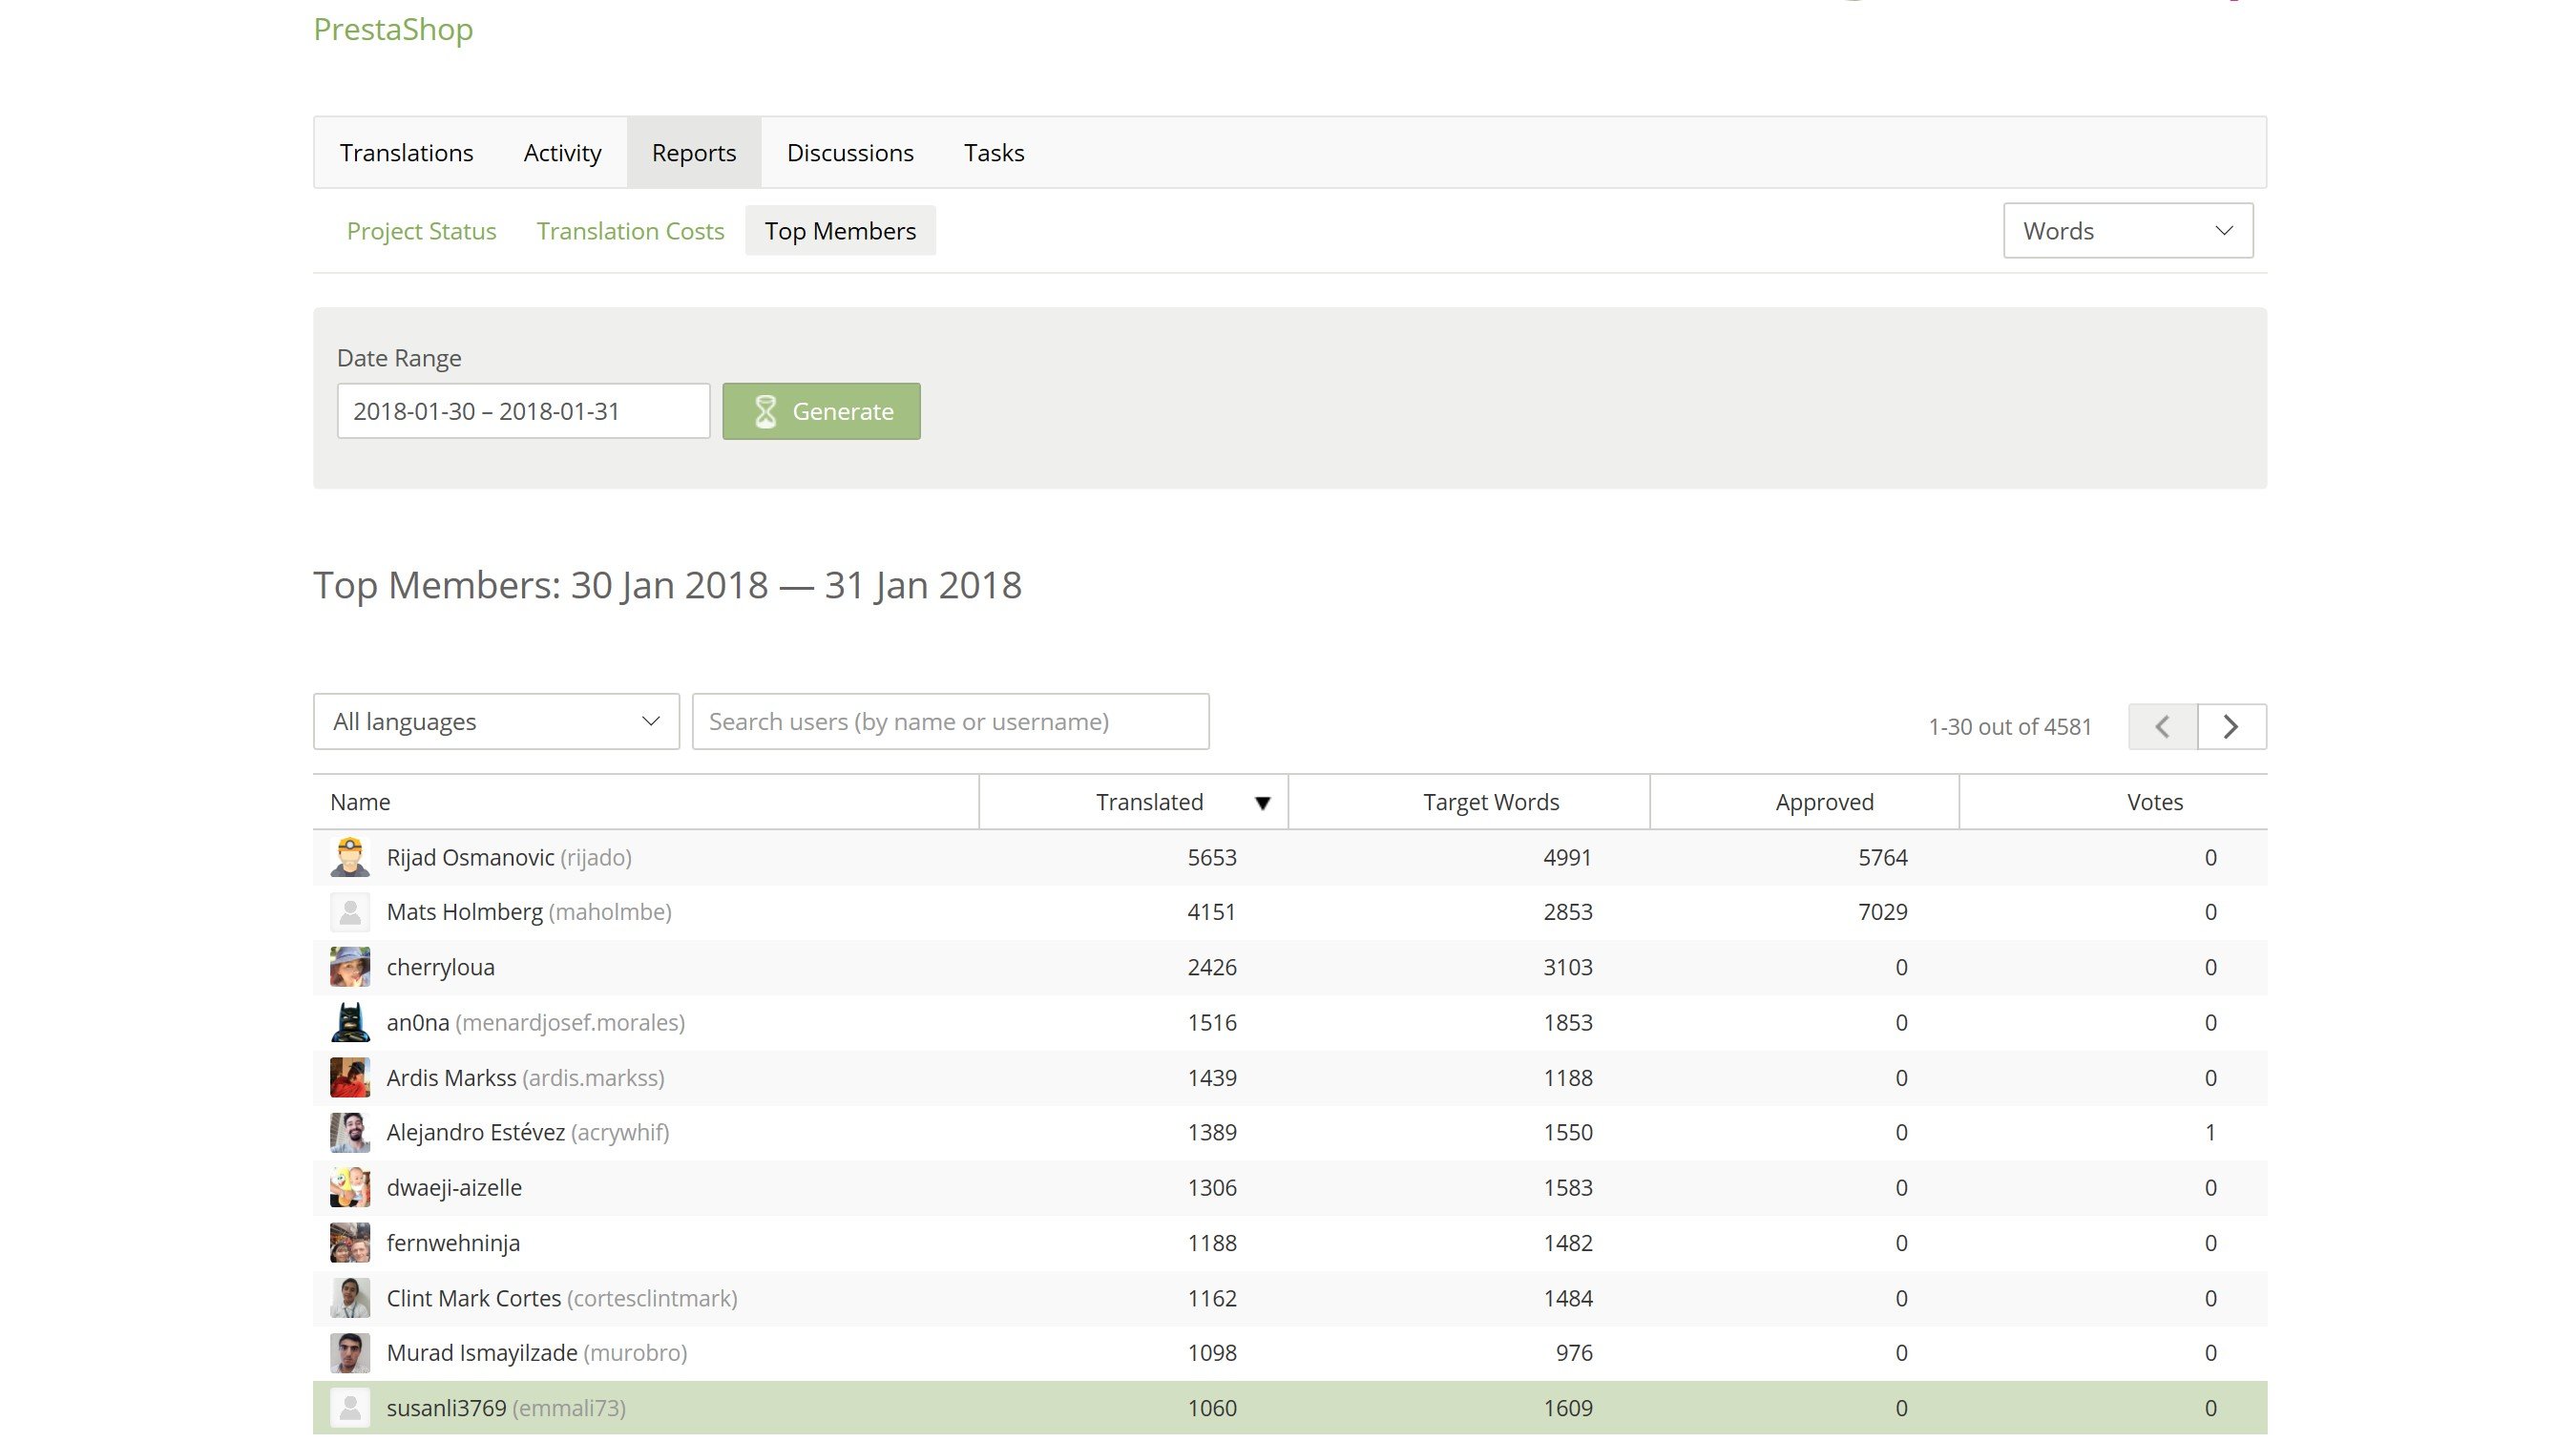Click Mats Holmberg's placeholder avatar
Viewport: 2576px width, 1442px height.
pos(350,912)
